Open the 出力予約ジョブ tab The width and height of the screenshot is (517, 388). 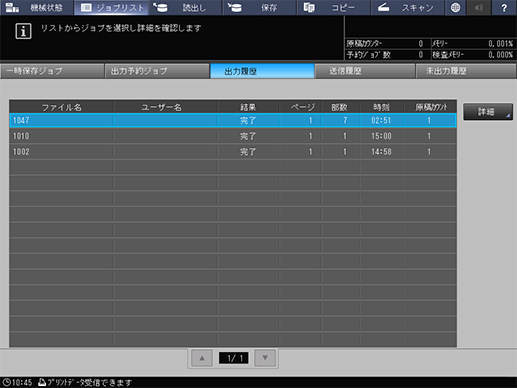pyautogui.click(x=157, y=71)
